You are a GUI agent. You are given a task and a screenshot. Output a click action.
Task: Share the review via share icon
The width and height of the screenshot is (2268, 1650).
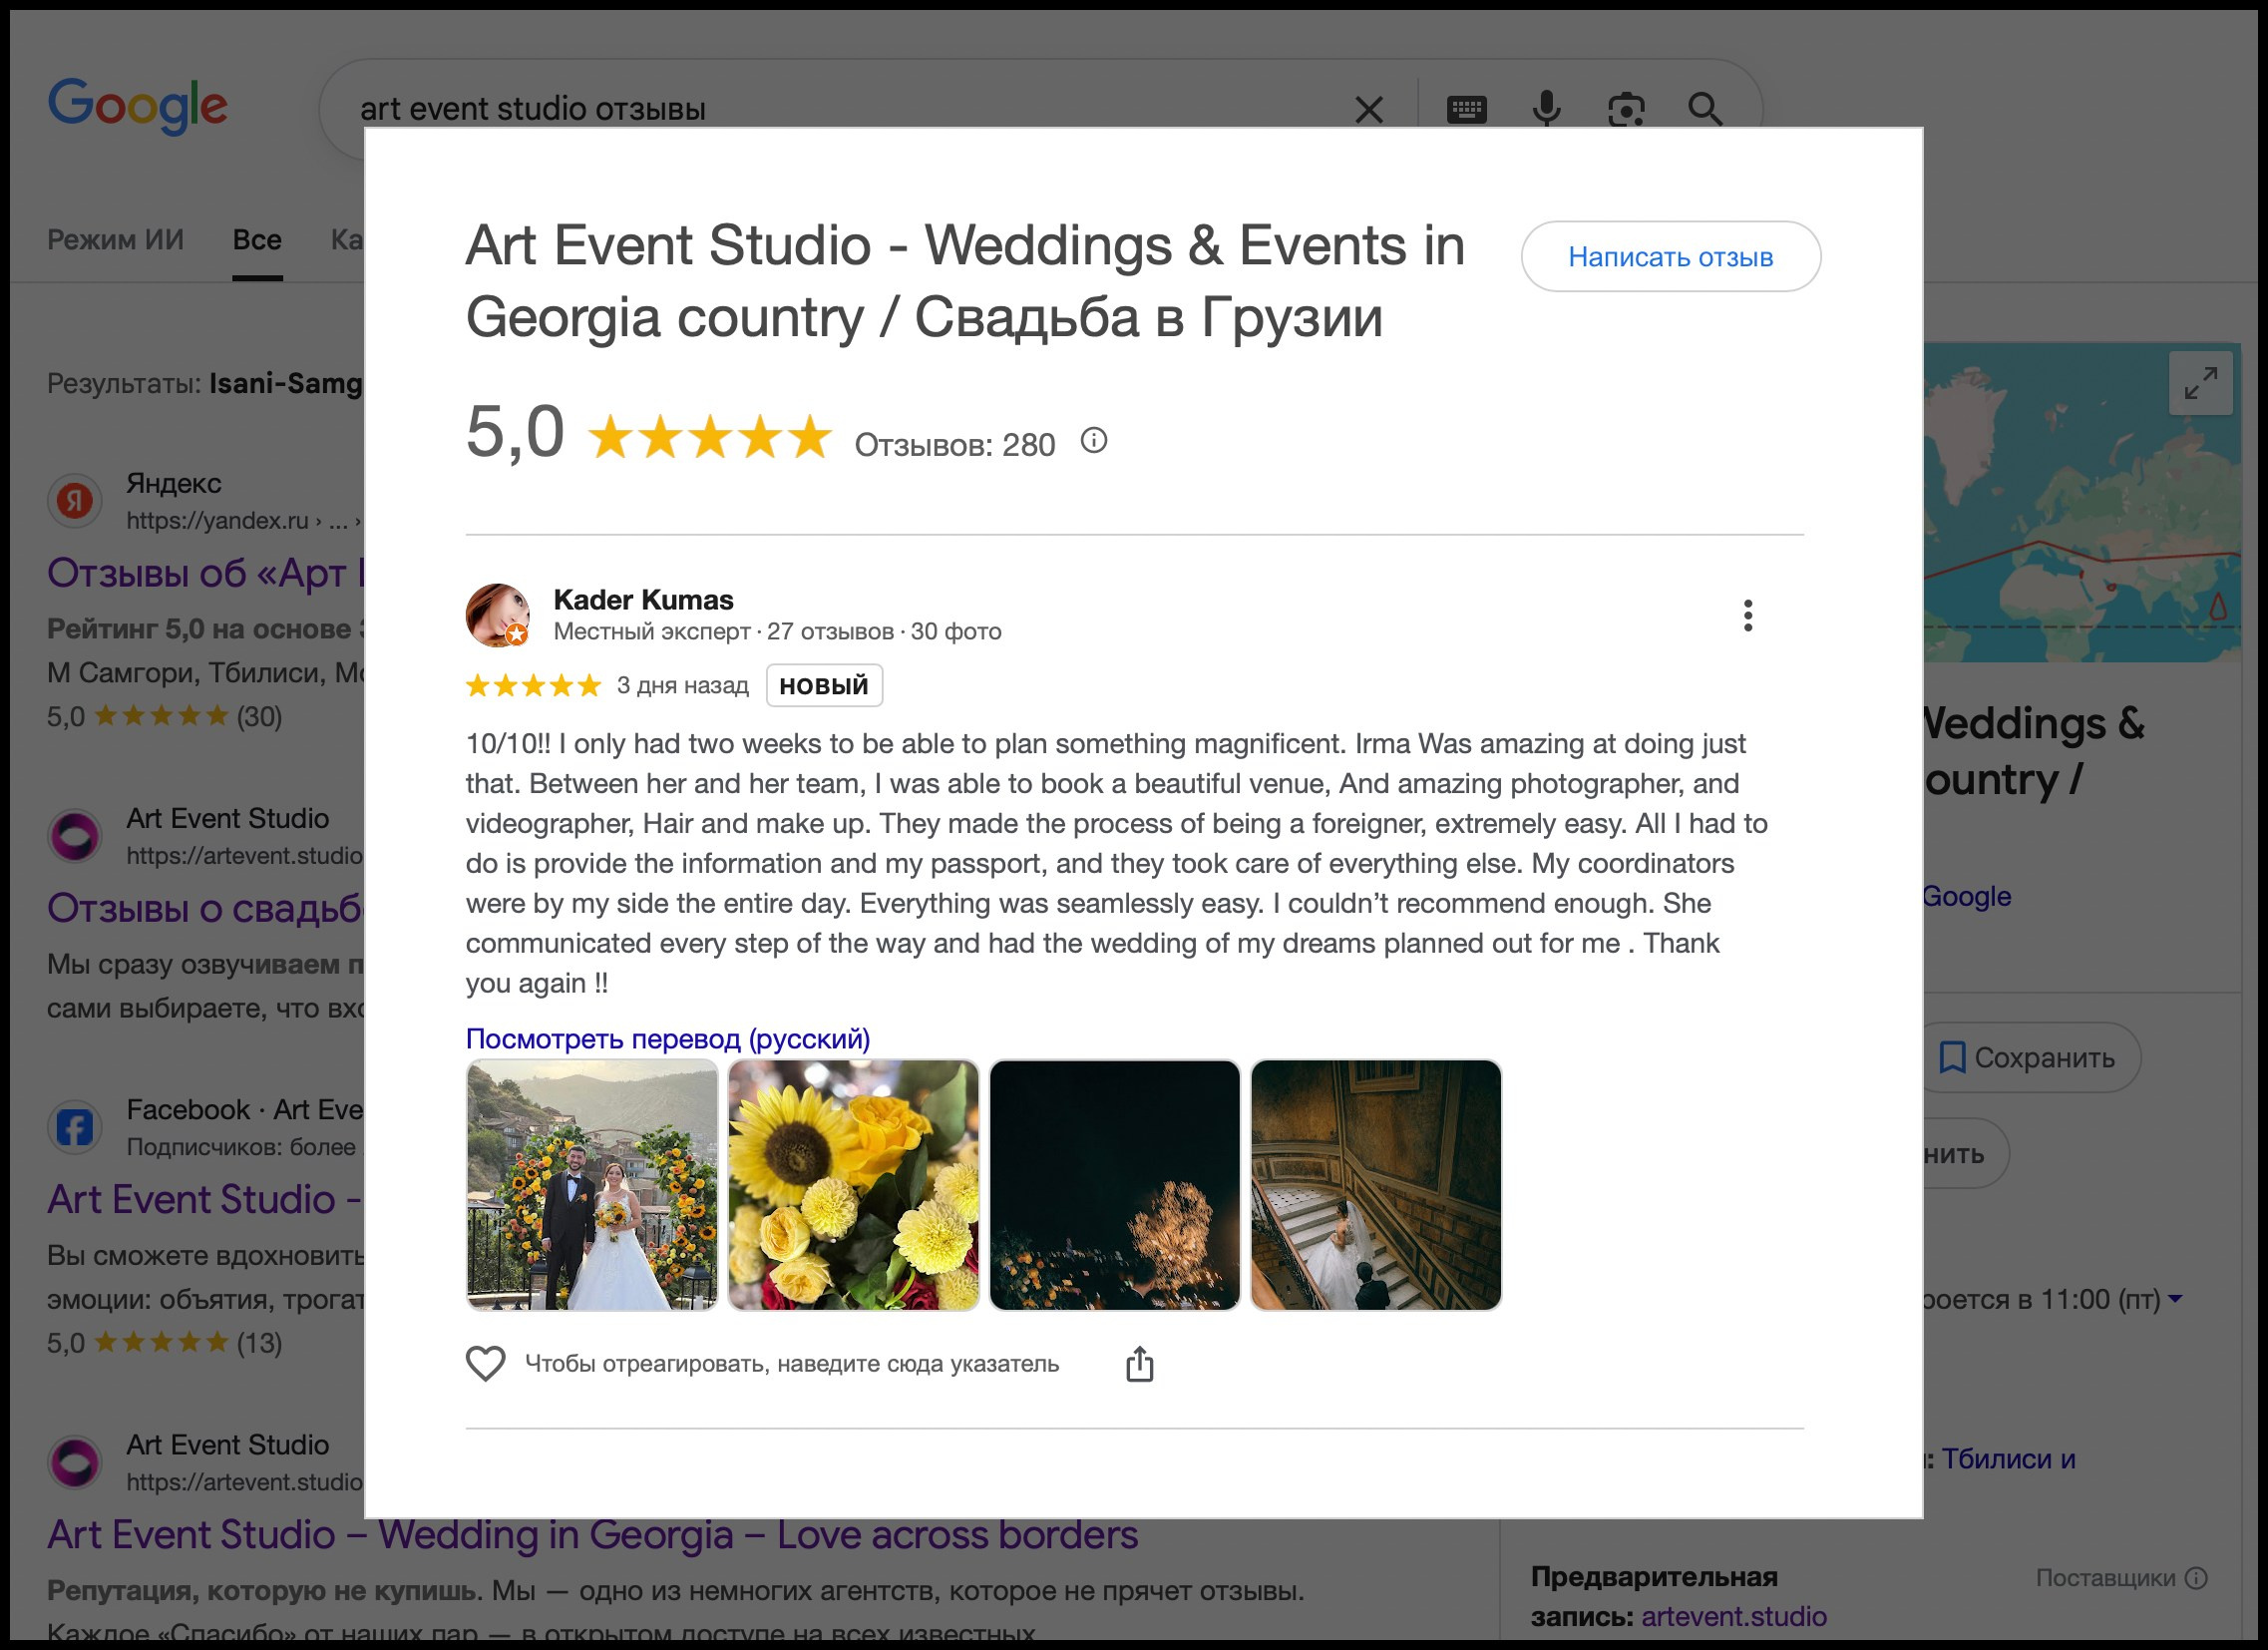point(1139,1364)
